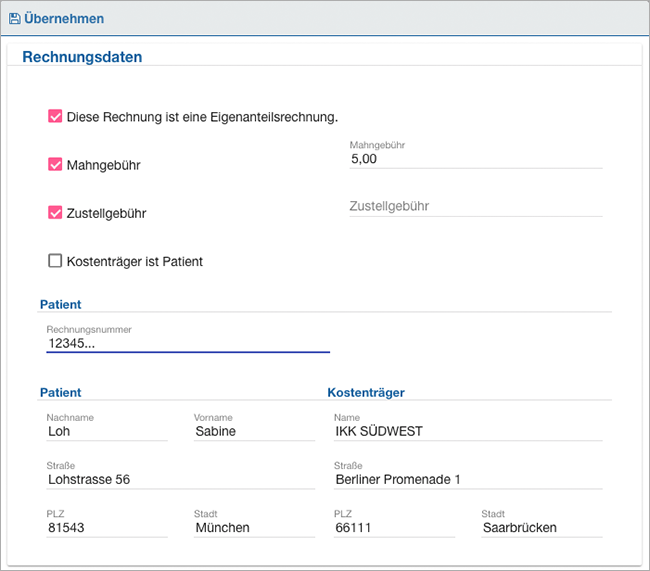
Task: Edit patient Straße field Lohstrasse 56
Action: (x=181, y=479)
